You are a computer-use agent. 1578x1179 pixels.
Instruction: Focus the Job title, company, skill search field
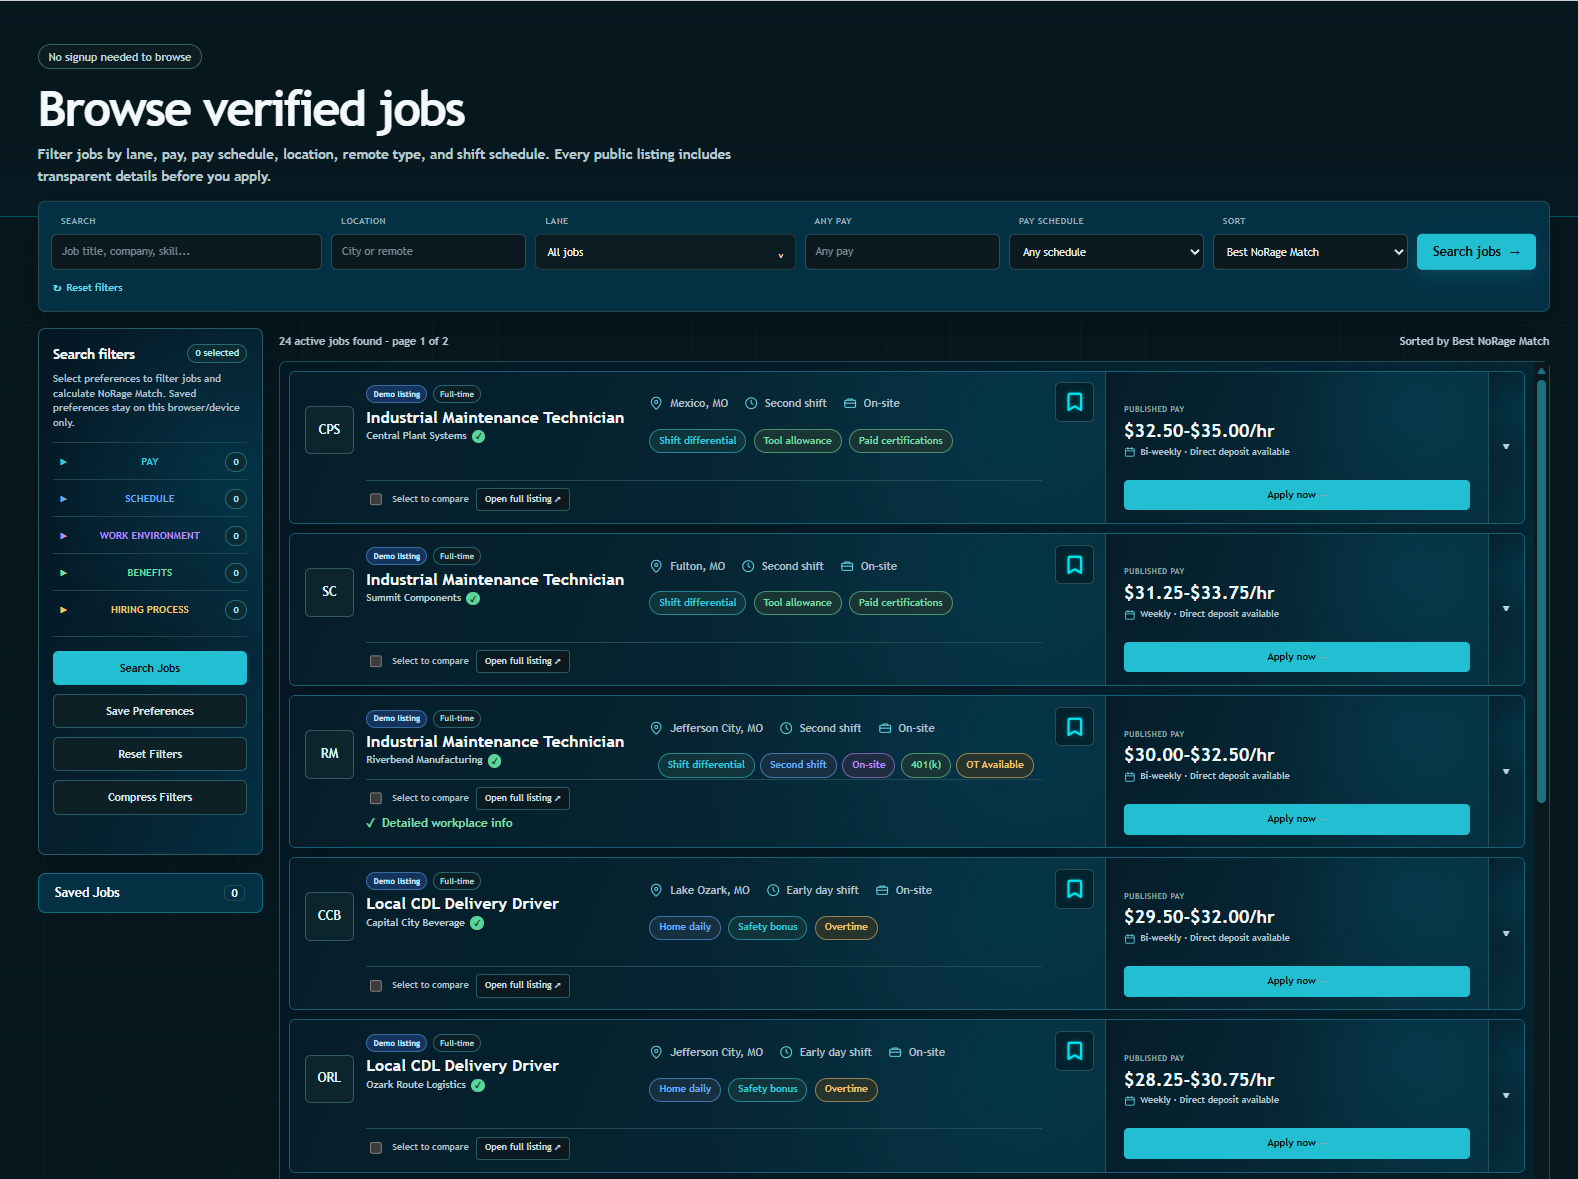(x=186, y=252)
